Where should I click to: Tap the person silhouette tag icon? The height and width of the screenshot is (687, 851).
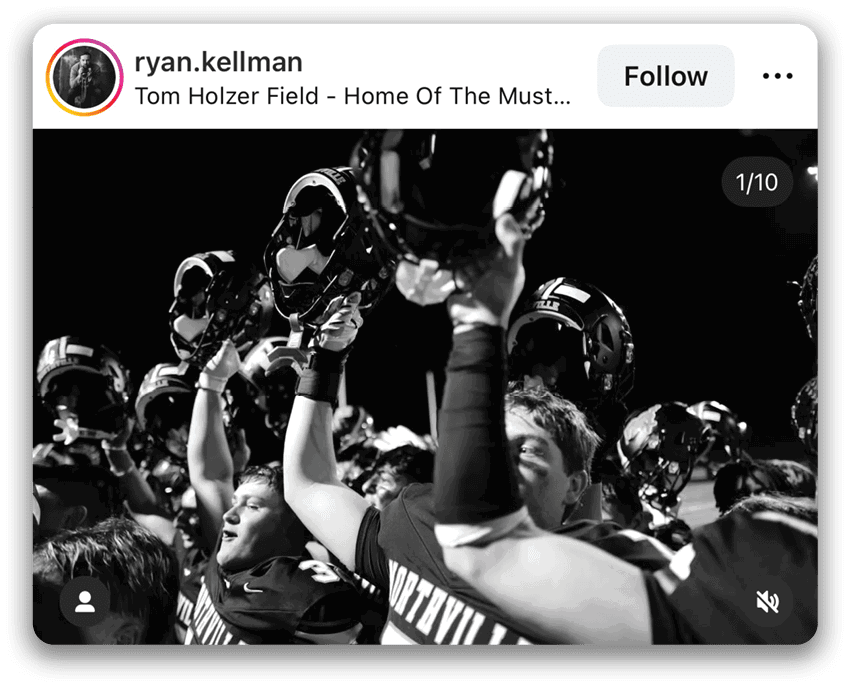(x=85, y=601)
